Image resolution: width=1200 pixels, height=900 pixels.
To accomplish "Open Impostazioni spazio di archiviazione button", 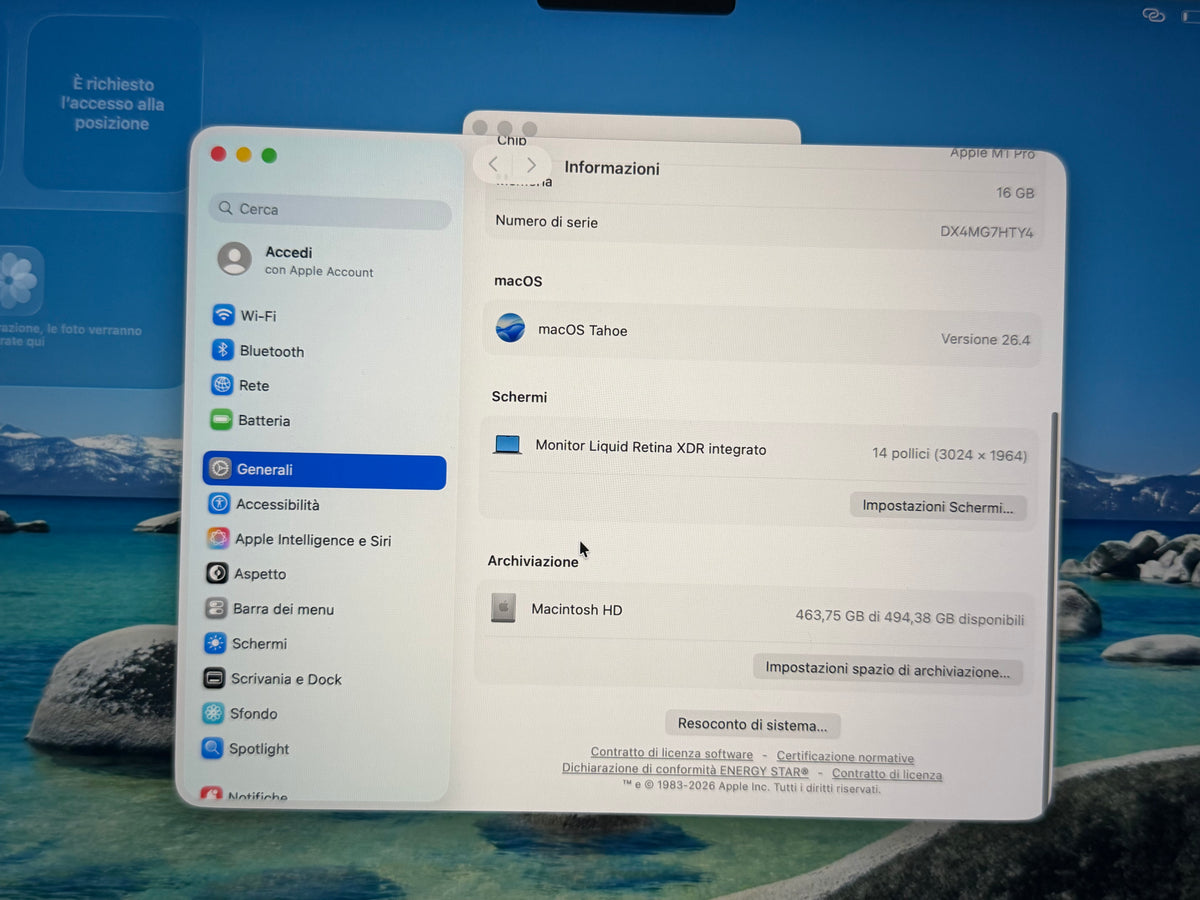I will pos(888,669).
